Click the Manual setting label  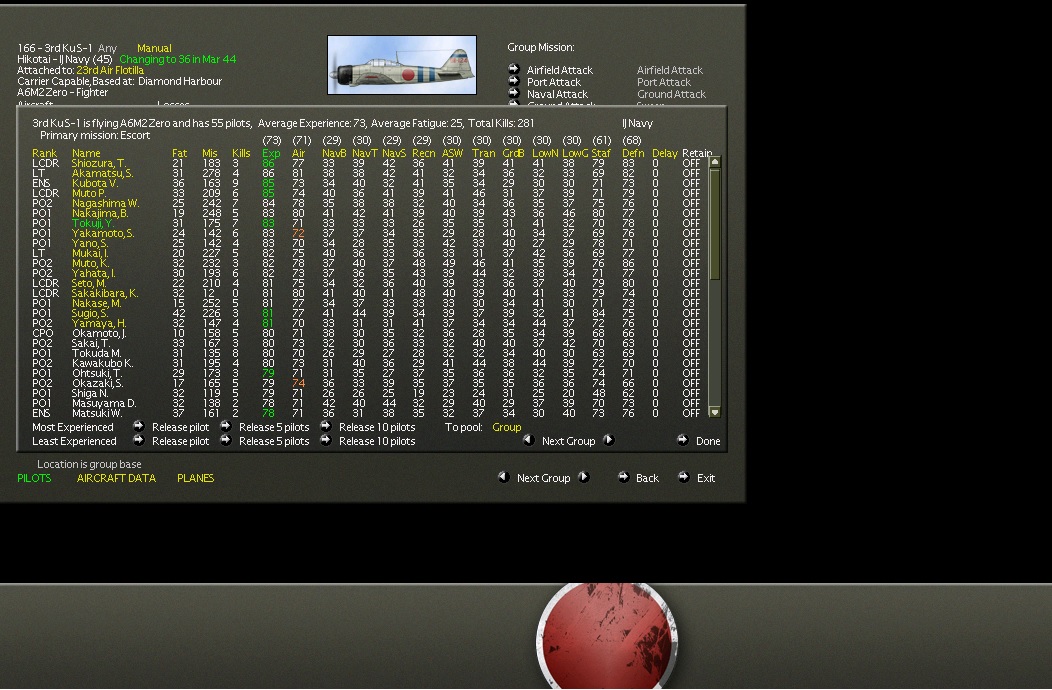click(154, 48)
